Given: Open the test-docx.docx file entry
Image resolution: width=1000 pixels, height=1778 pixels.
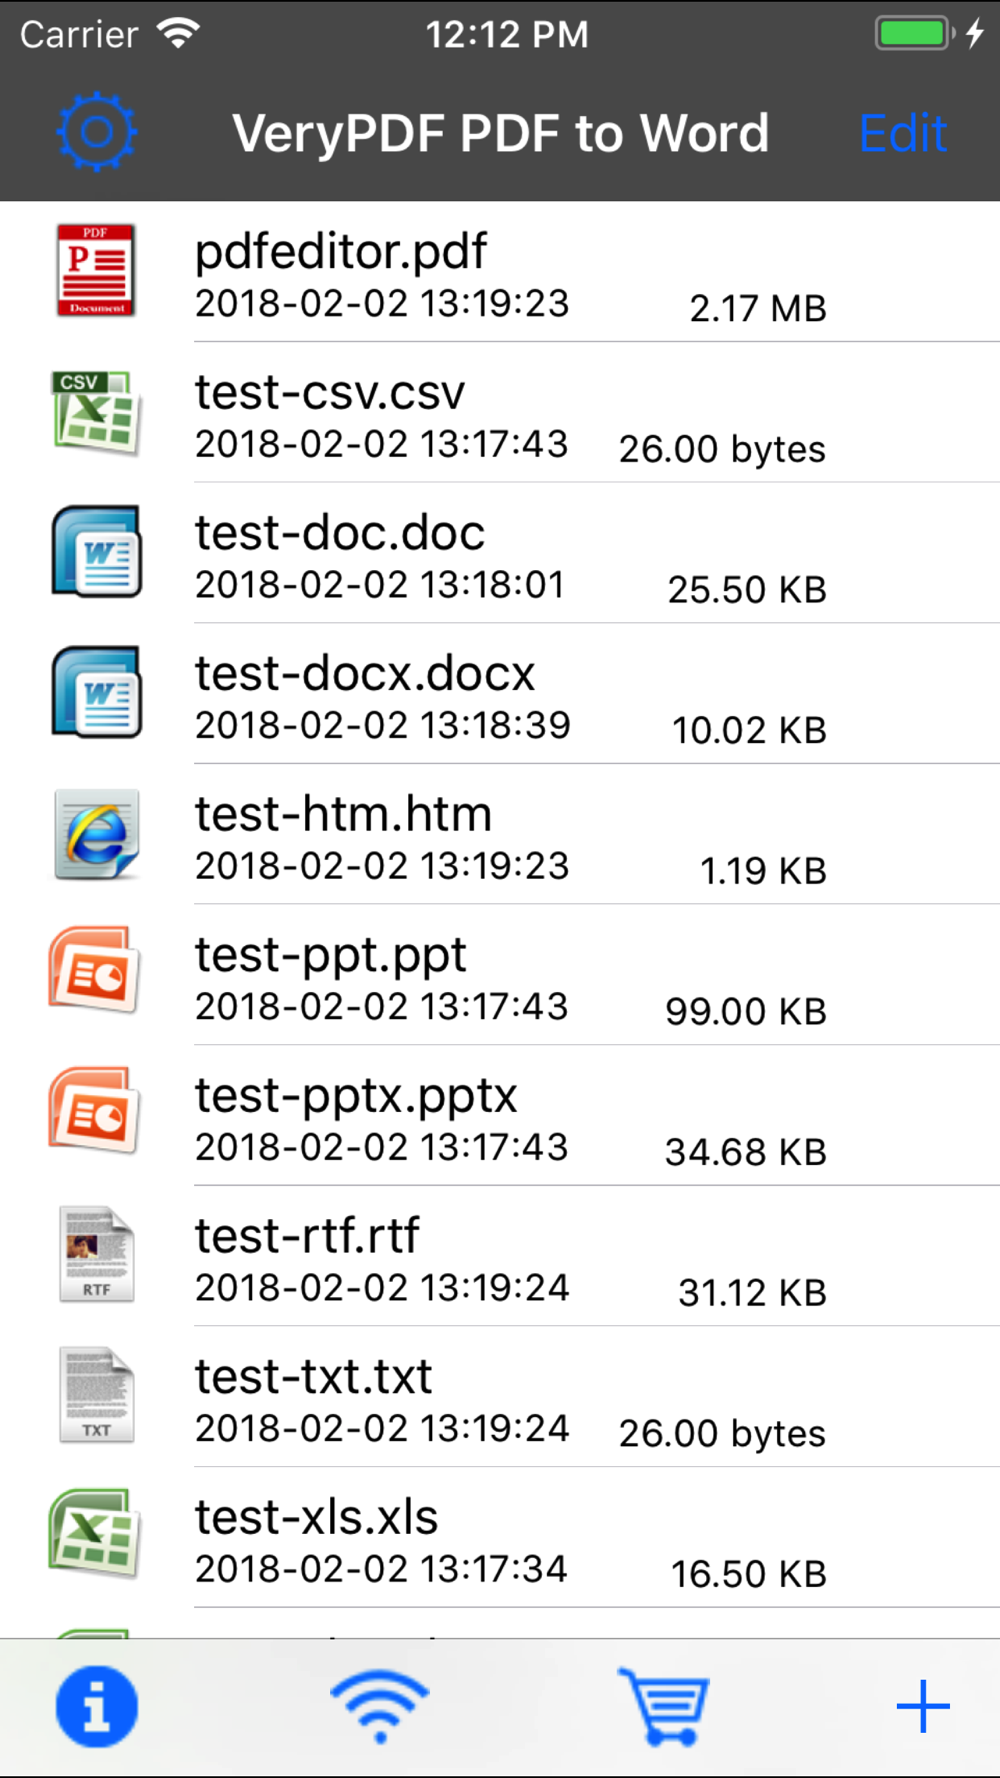Looking at the screenshot, I should 500,694.
